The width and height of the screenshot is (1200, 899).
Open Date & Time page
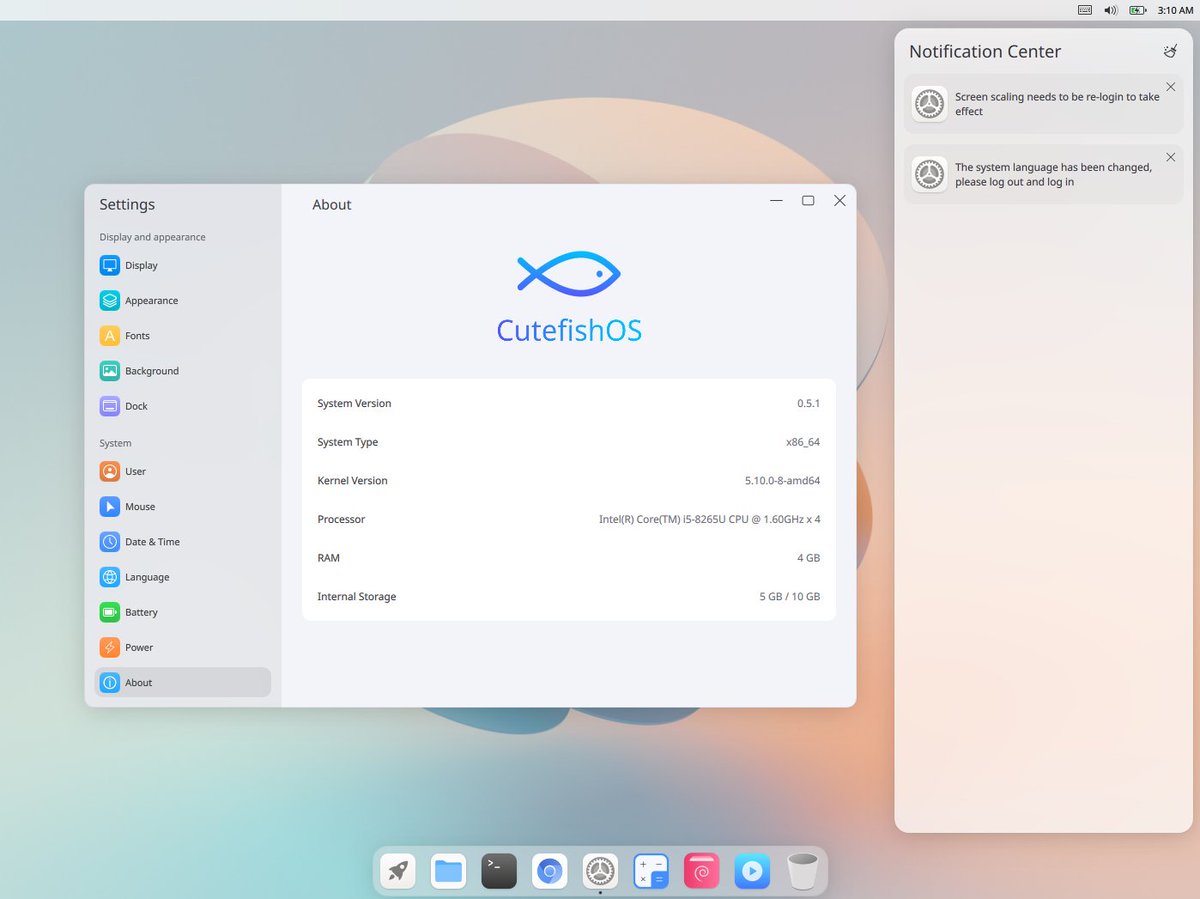coord(183,542)
